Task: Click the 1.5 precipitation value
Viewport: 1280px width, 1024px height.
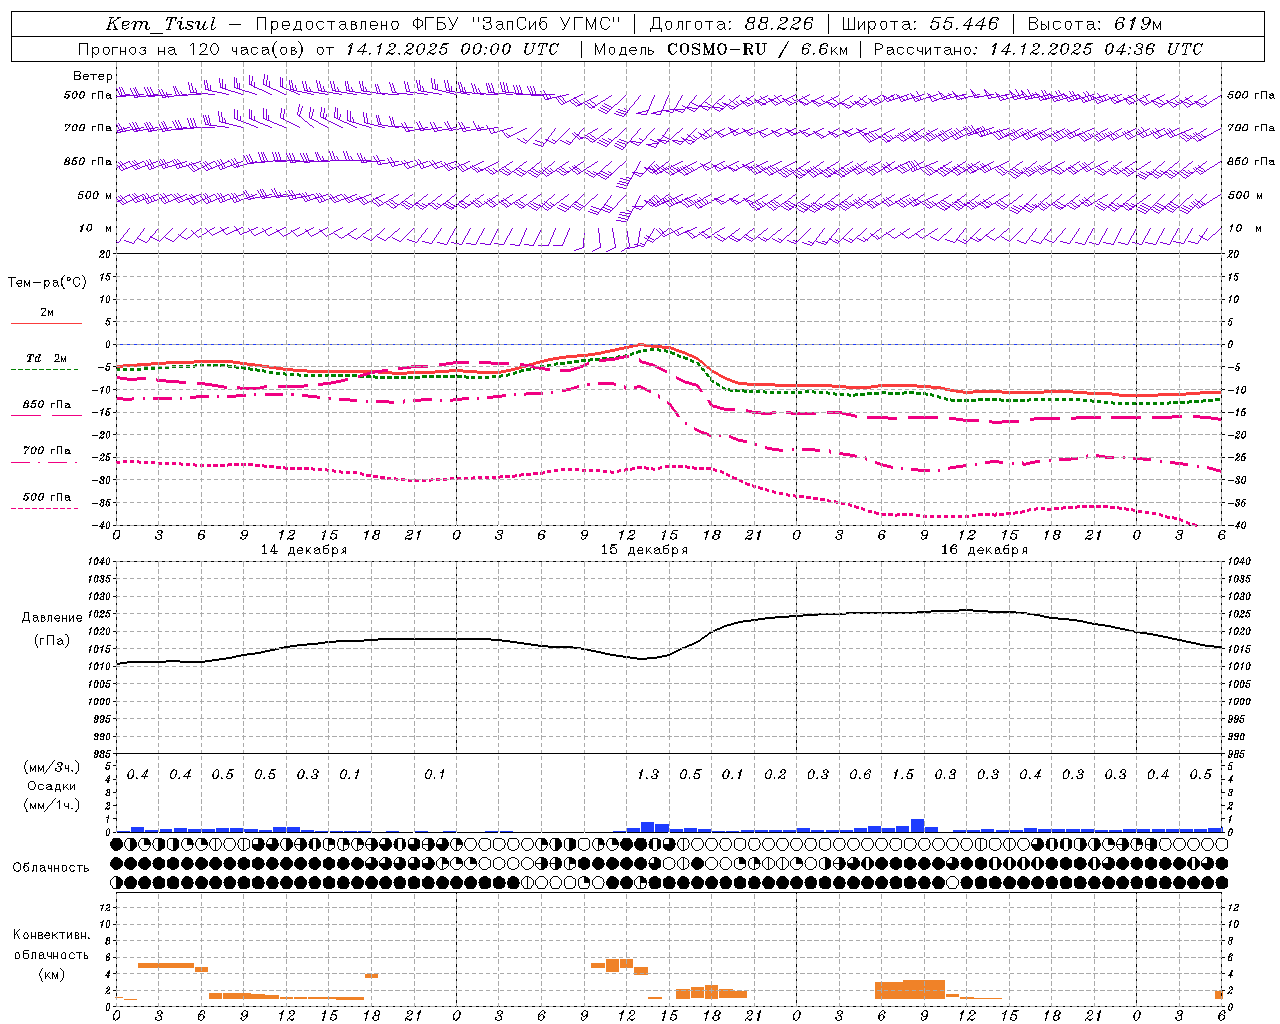Action: [x=903, y=774]
